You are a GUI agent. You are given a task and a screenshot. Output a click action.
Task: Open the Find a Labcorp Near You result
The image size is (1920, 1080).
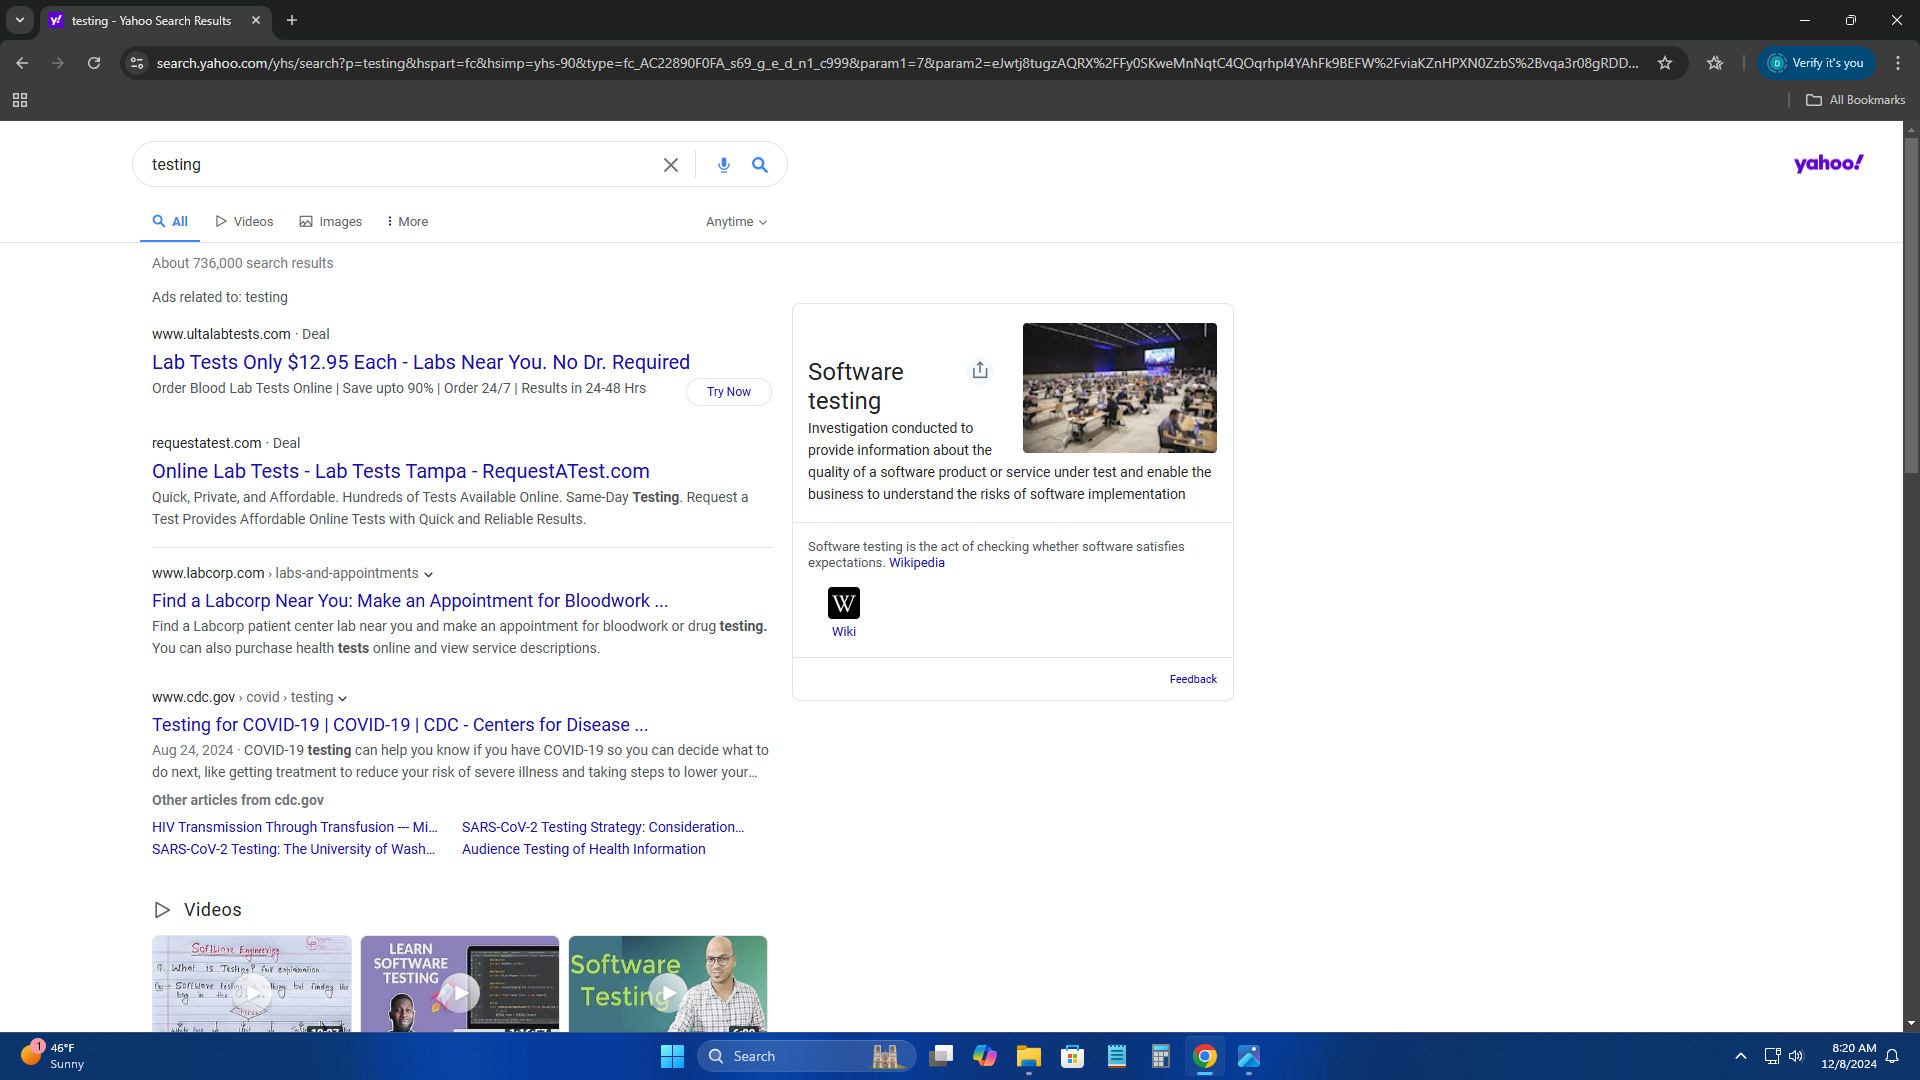point(410,601)
